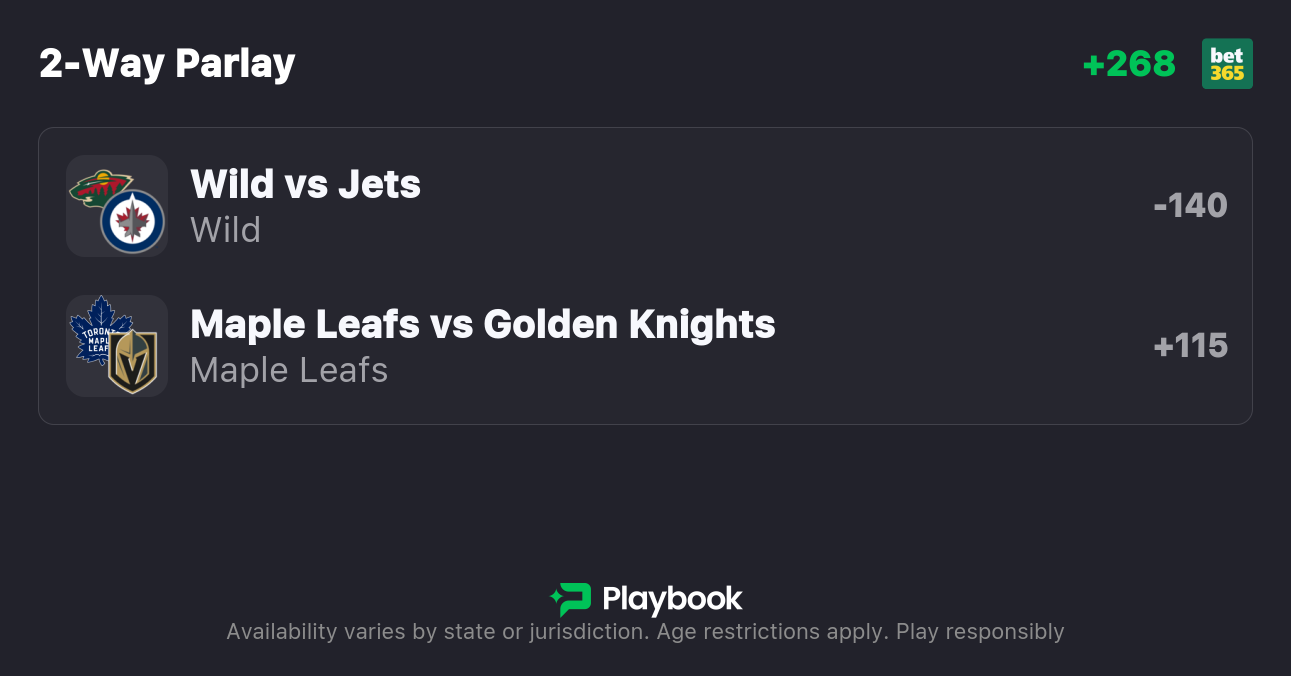1291x676 pixels.
Task: Click the Playbook wordmark text
Action: click(x=672, y=599)
